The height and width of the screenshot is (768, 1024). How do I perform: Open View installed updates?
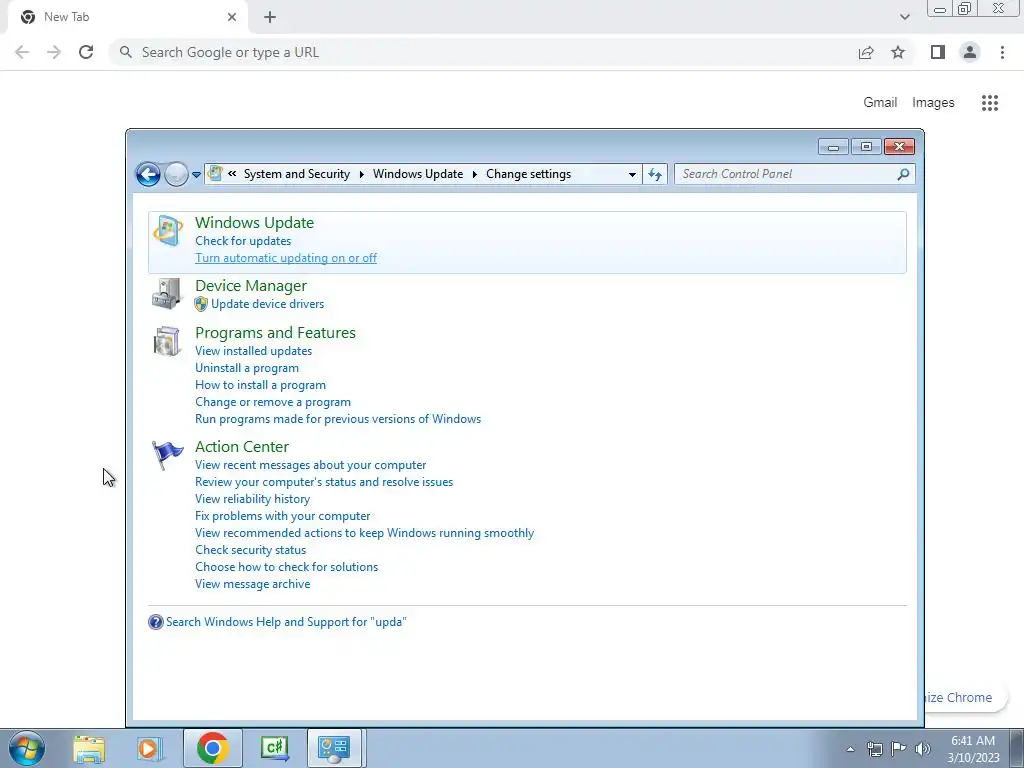tap(253, 351)
